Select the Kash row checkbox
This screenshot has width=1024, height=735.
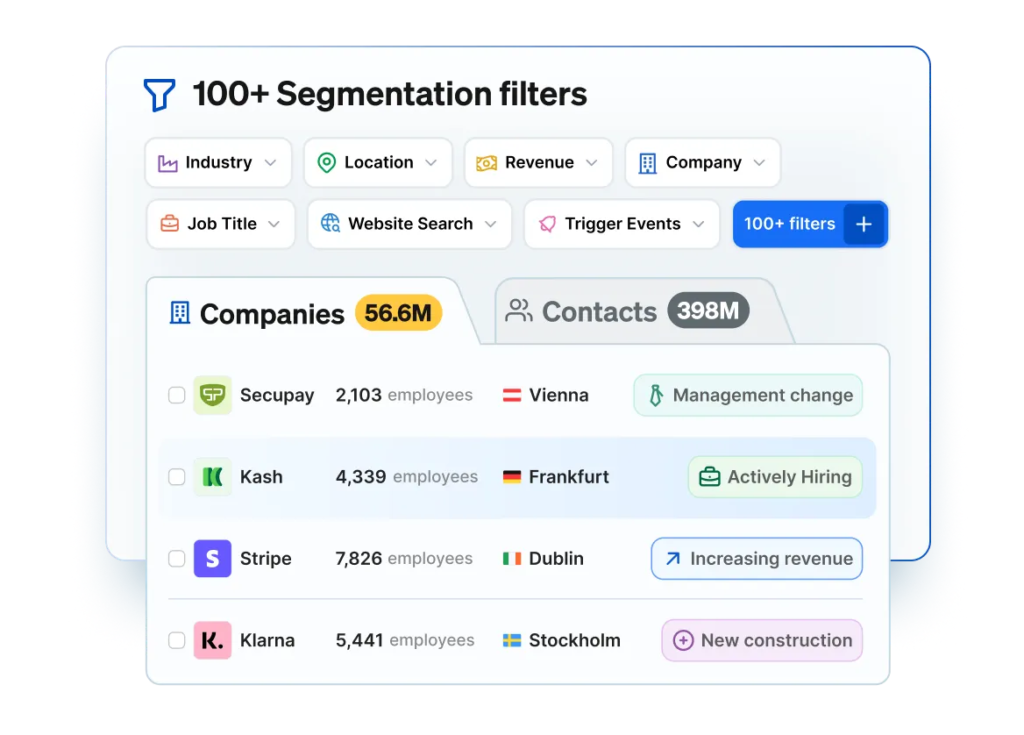[177, 477]
